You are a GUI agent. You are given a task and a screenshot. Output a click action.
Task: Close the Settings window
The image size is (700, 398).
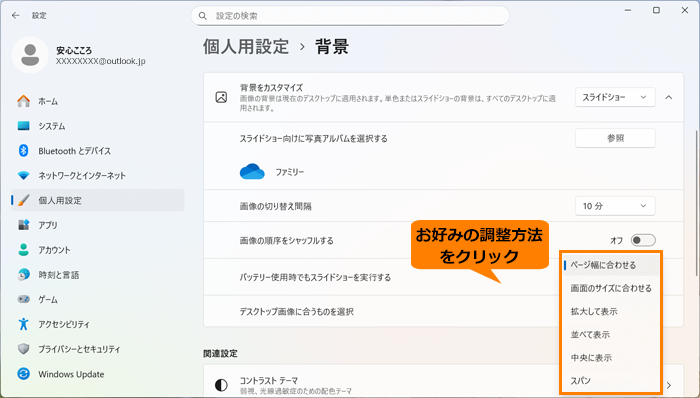click(x=685, y=10)
